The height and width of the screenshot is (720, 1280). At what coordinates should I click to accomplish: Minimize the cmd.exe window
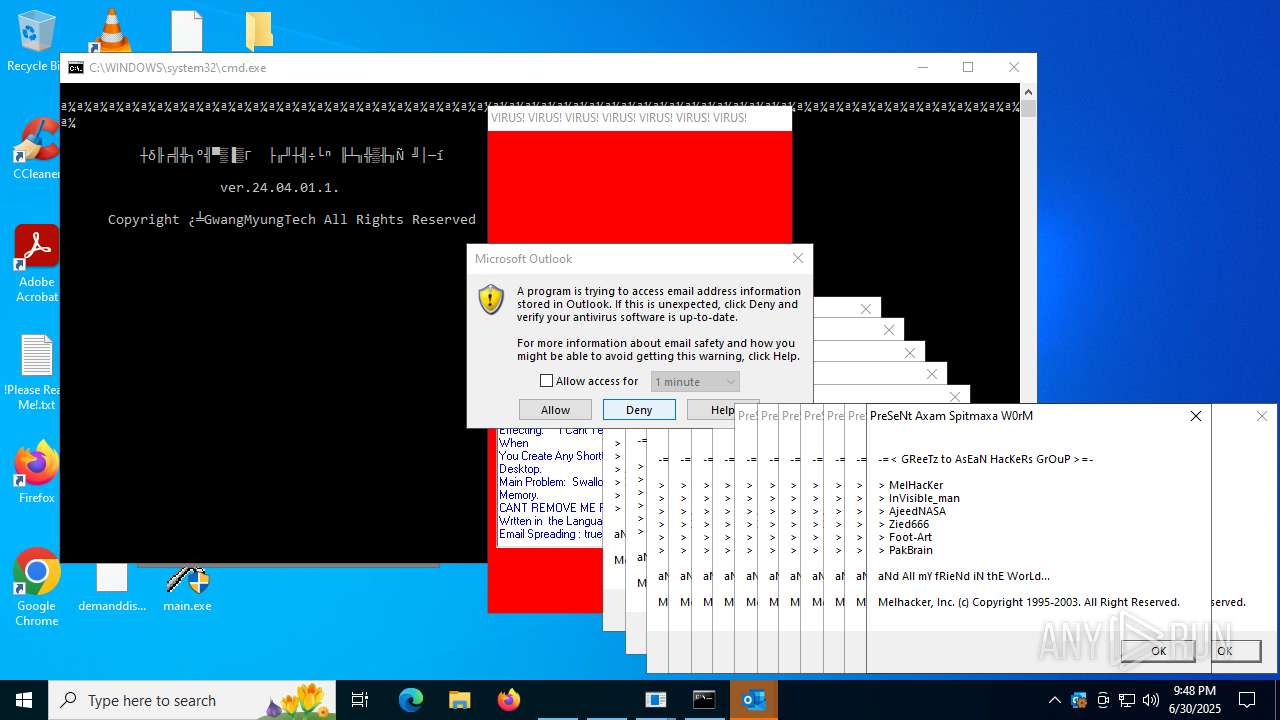(922, 68)
